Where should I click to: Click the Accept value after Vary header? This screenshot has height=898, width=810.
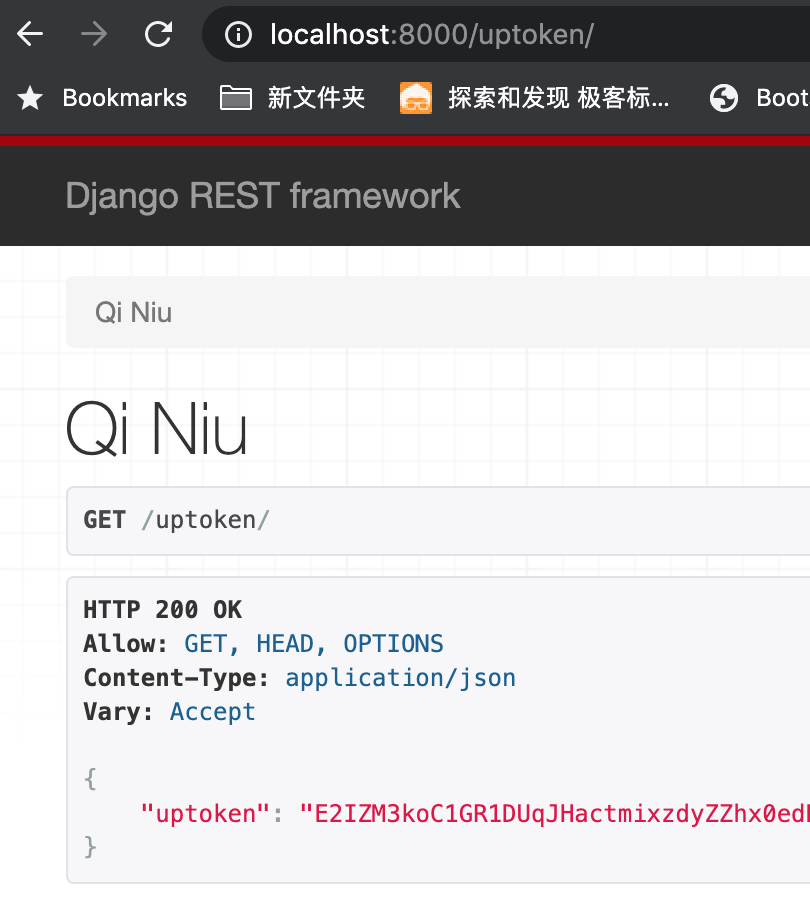point(212,711)
